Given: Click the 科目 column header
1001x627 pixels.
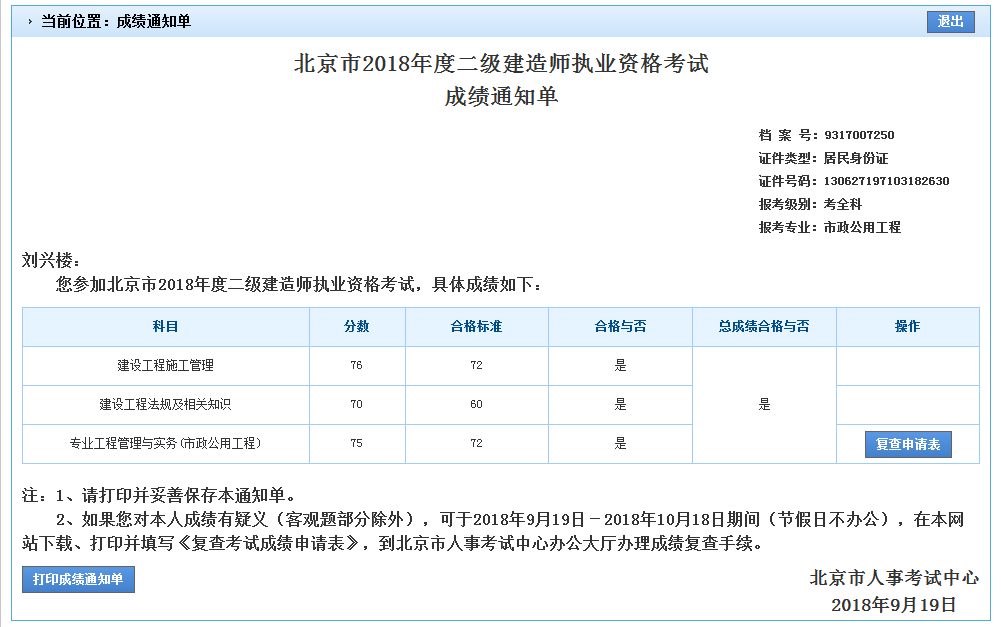Looking at the screenshot, I should (165, 327).
